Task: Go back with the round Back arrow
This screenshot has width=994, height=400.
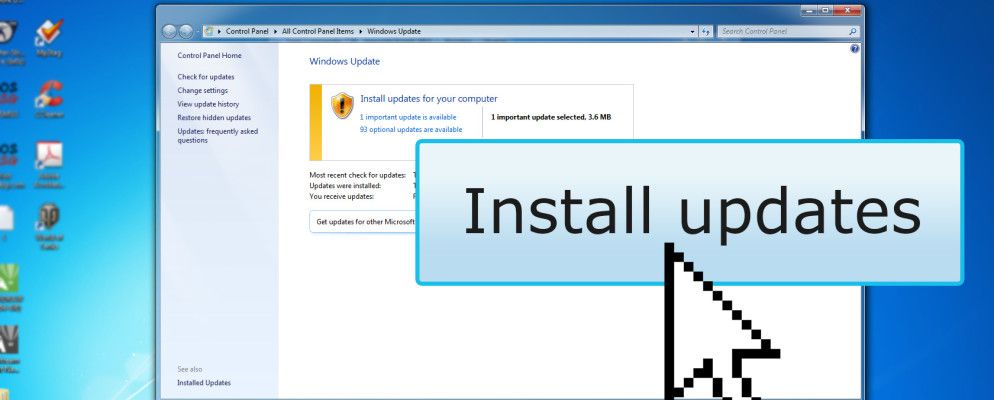Action: click(x=169, y=31)
